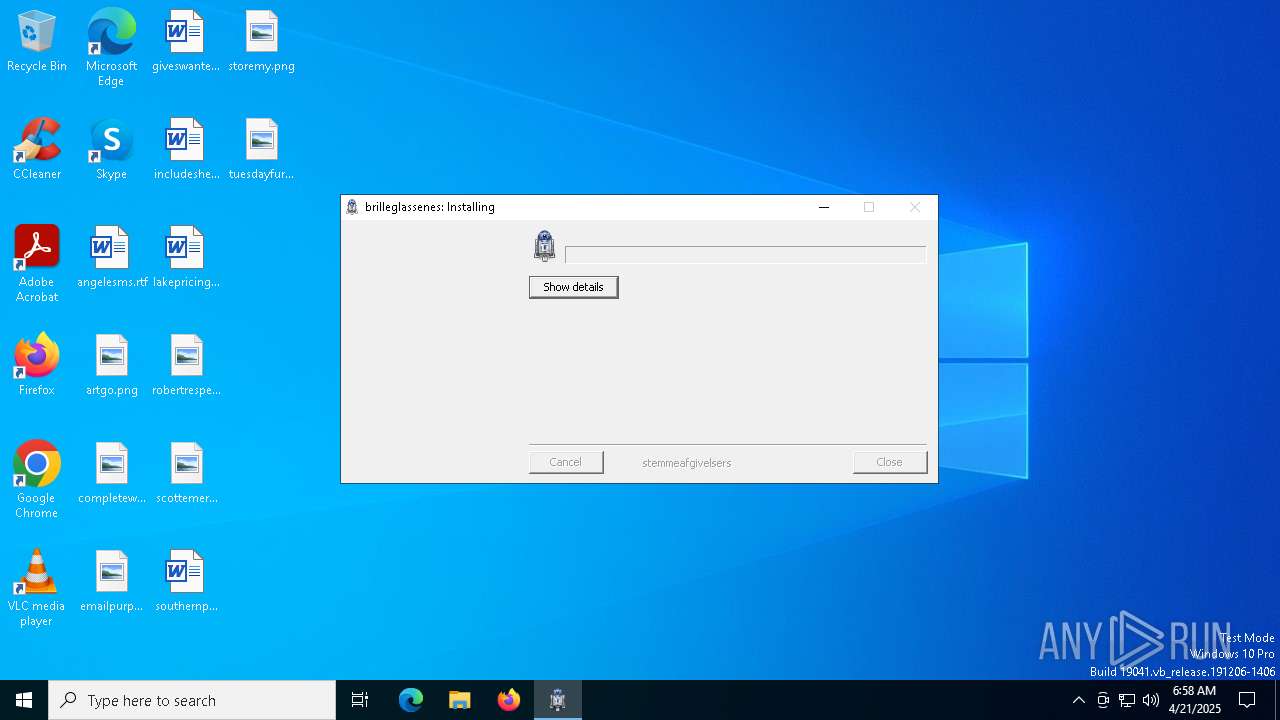Select the giveswante Word document icon

pyautogui.click(x=185, y=42)
